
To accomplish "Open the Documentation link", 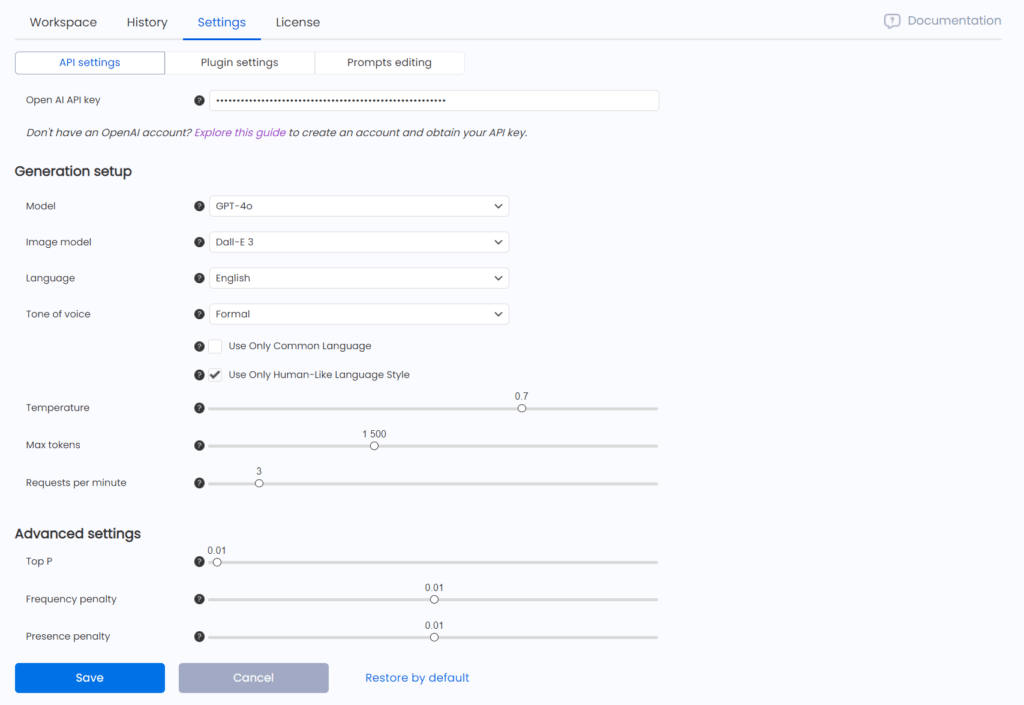I will [954, 21].
